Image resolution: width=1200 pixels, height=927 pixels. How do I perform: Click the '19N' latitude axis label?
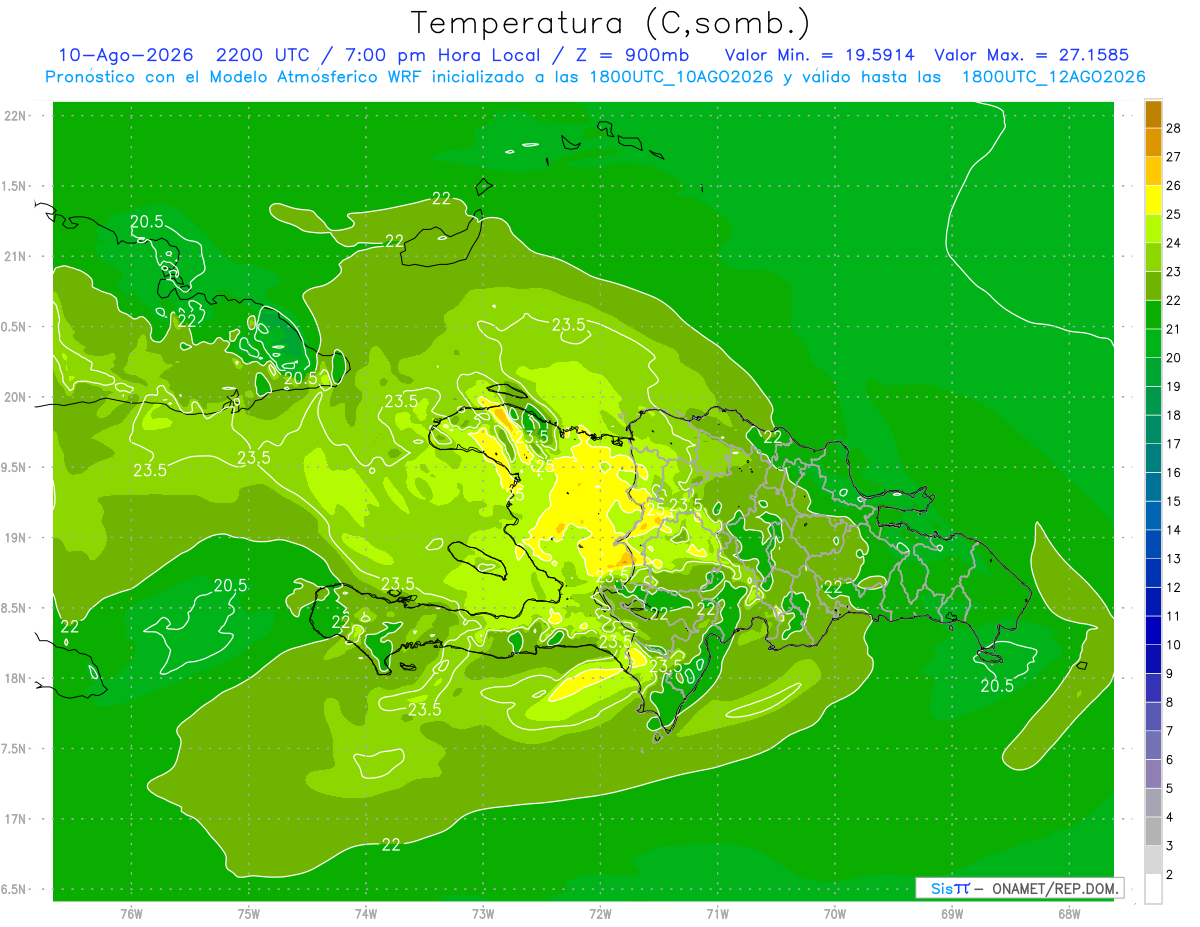16,538
